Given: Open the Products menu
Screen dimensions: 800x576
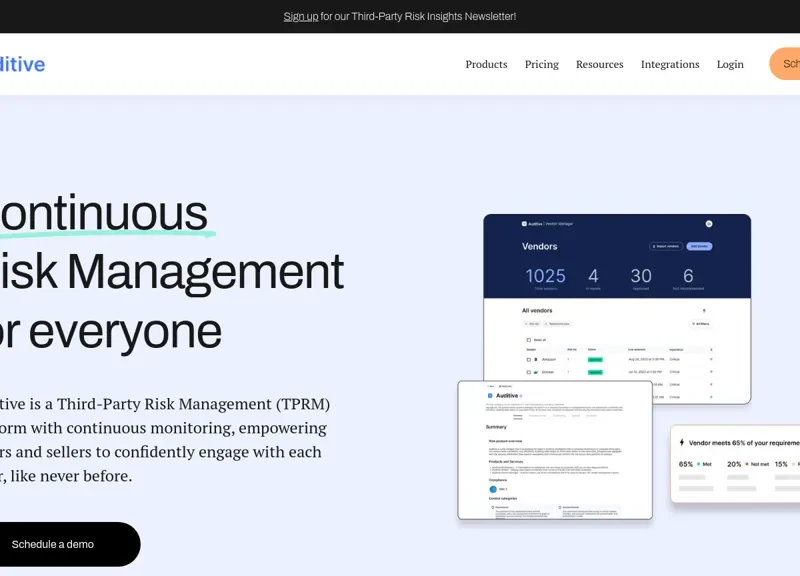Looking at the screenshot, I should pyautogui.click(x=486, y=64).
